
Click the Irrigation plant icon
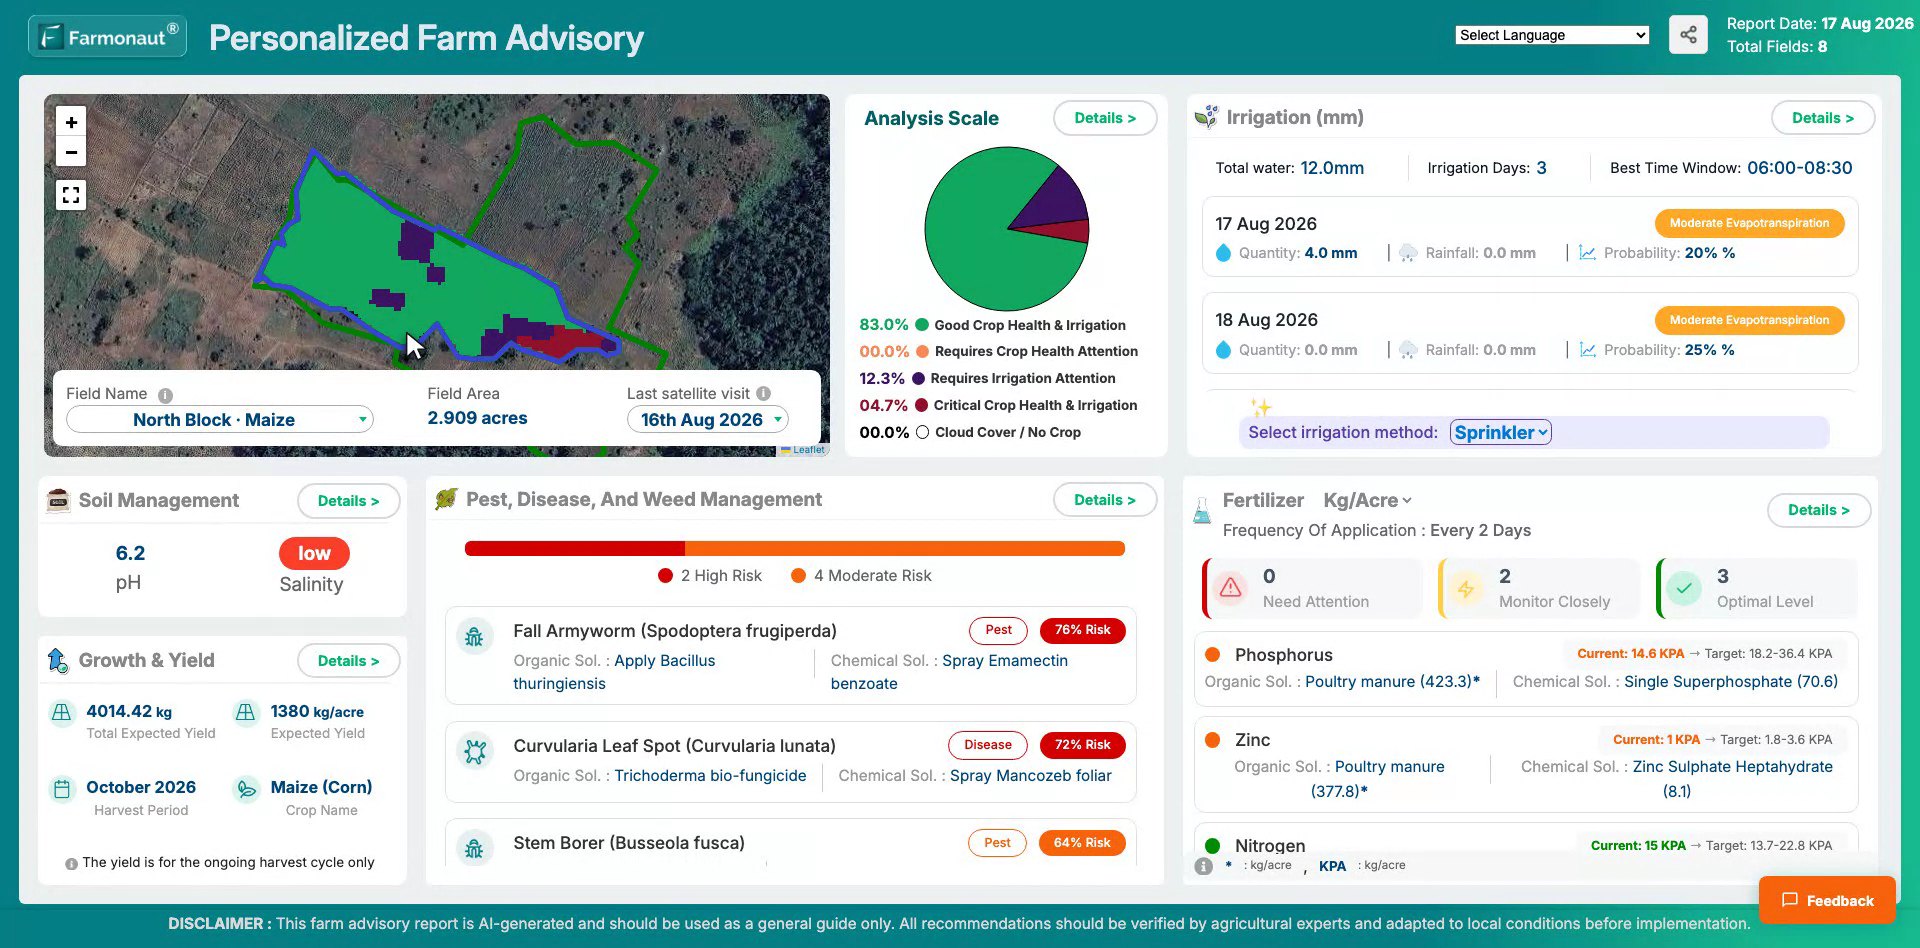click(x=1207, y=117)
